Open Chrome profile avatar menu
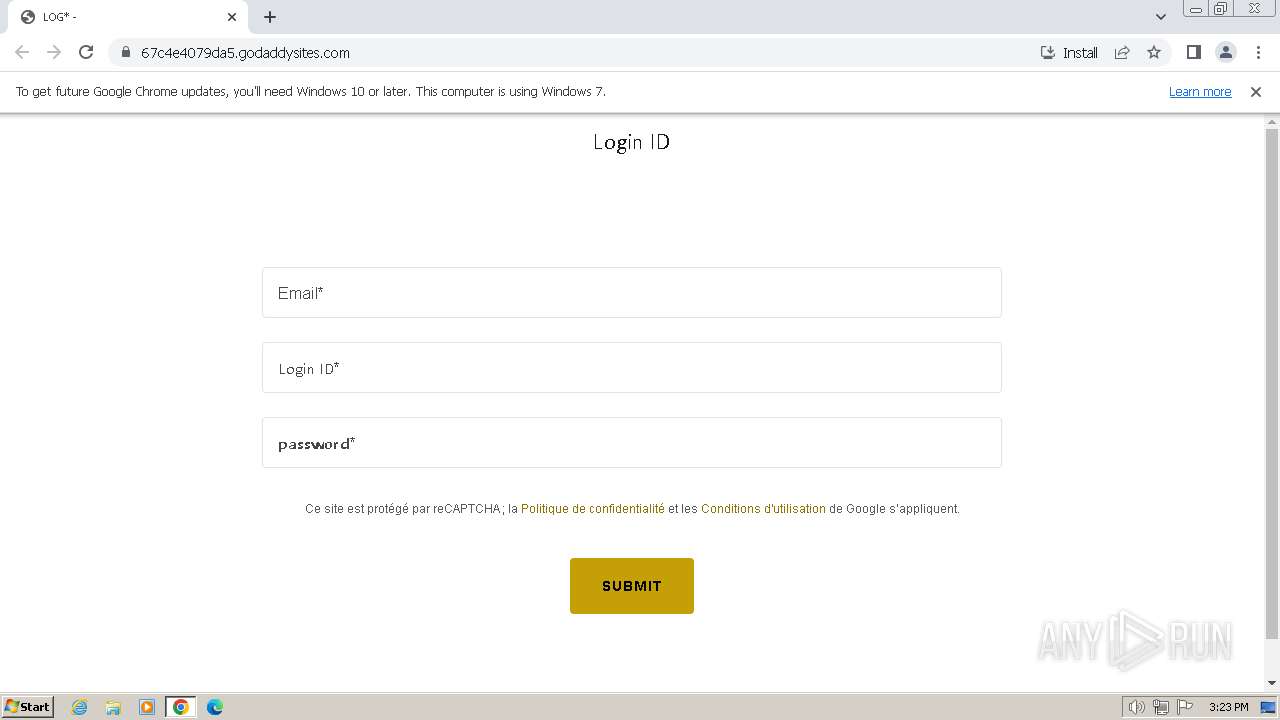The height and width of the screenshot is (720, 1280). point(1225,52)
